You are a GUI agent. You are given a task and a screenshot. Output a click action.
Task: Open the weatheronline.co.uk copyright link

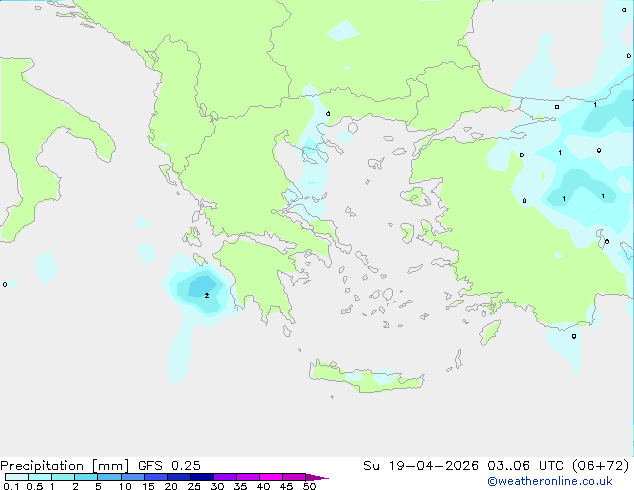point(549,481)
